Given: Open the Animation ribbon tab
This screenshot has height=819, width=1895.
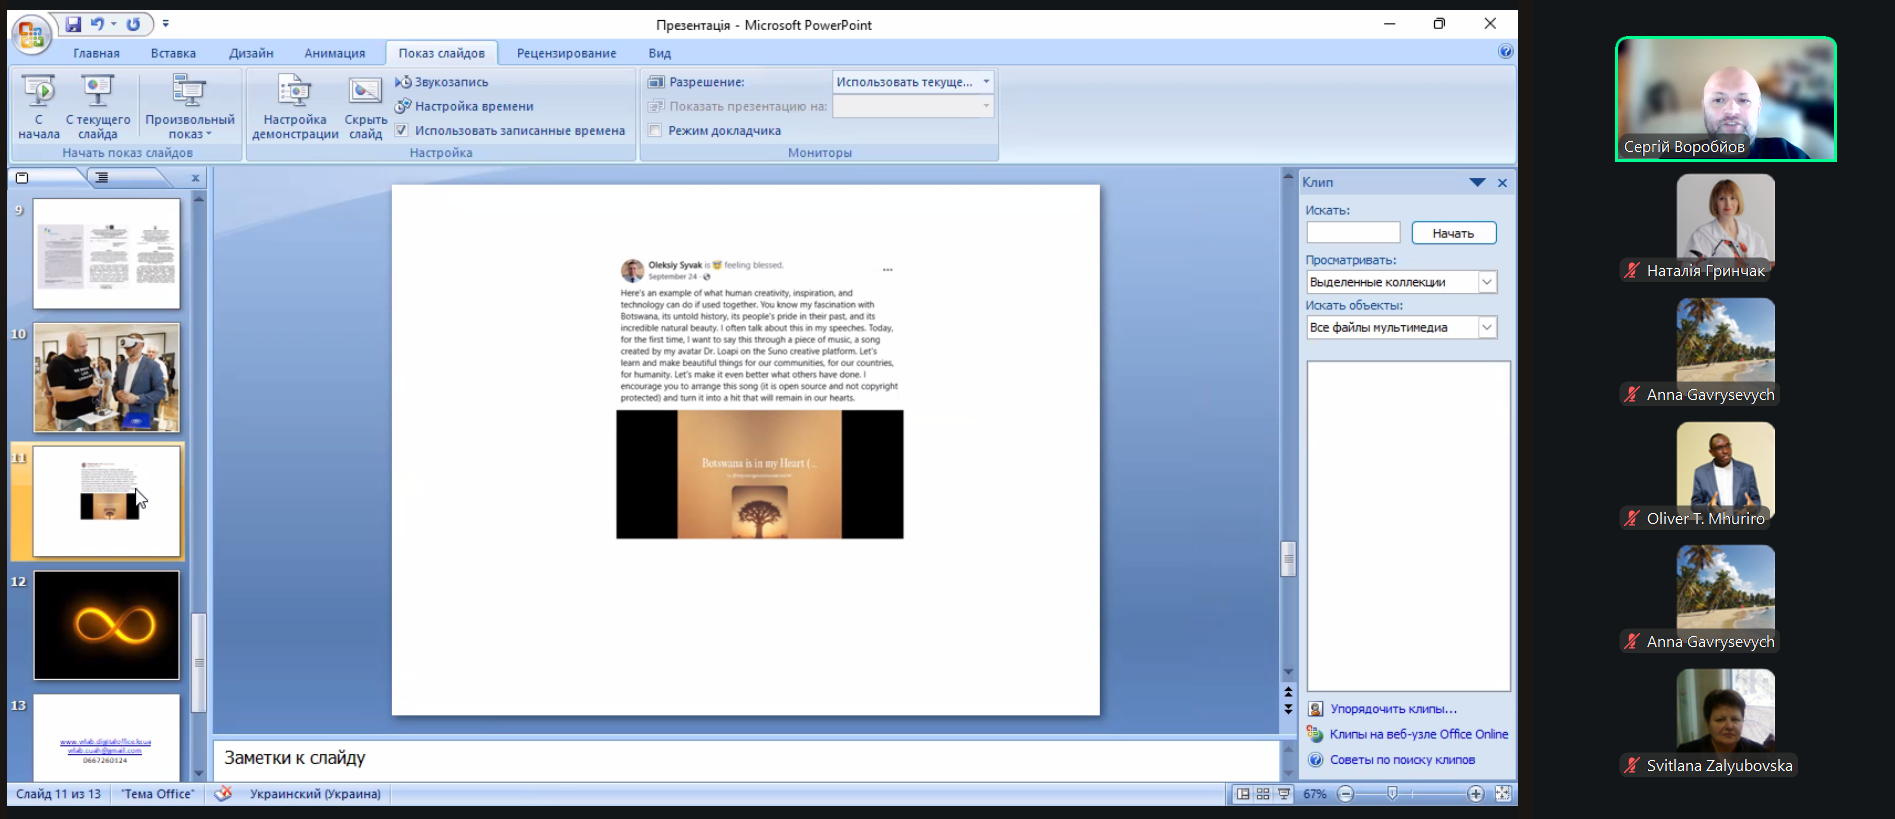Looking at the screenshot, I should (x=335, y=53).
